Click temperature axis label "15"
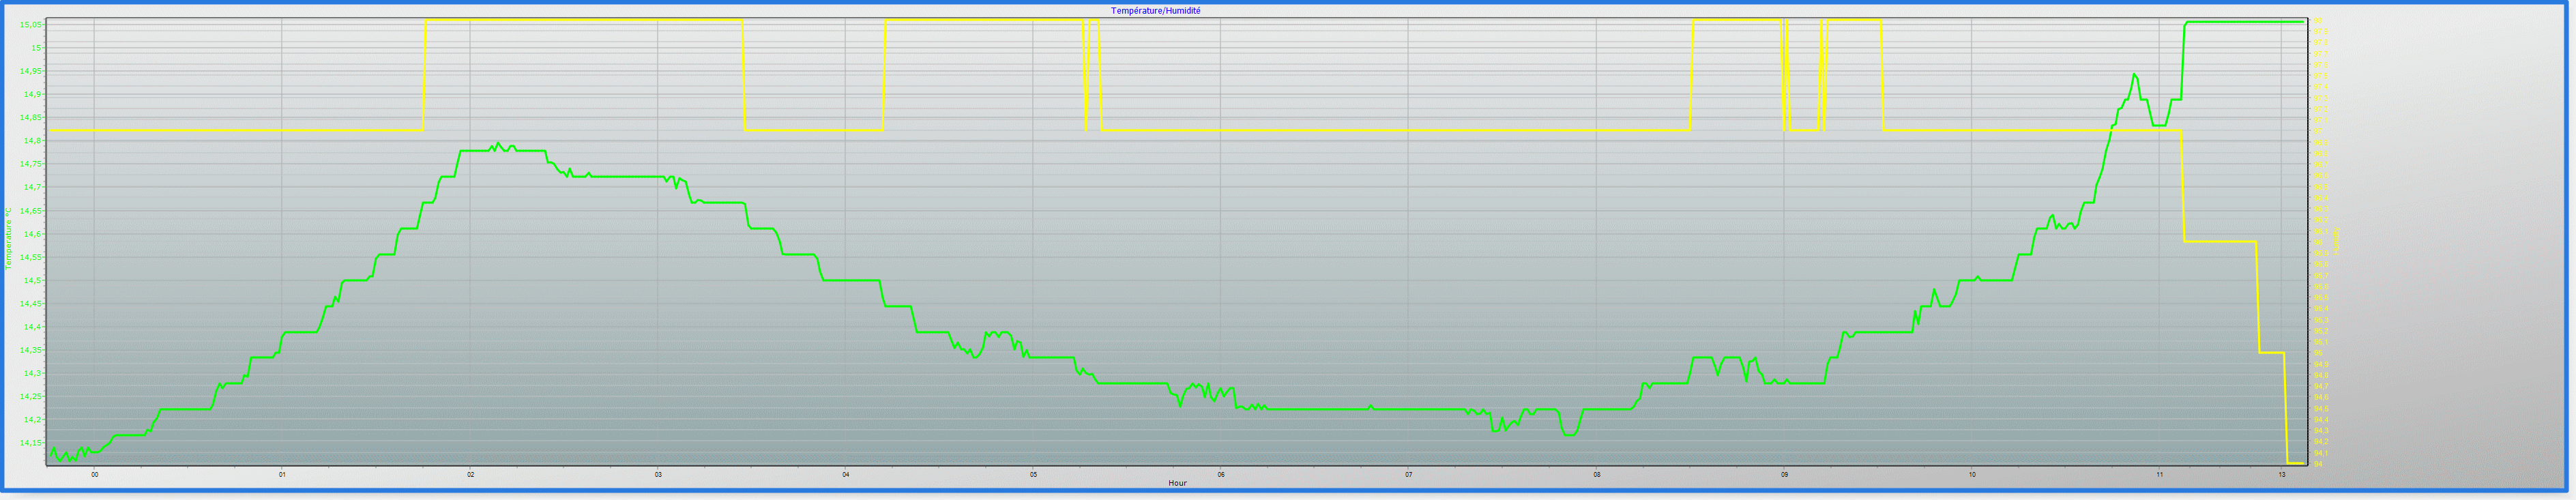Image resolution: width=2576 pixels, height=500 pixels. point(37,48)
